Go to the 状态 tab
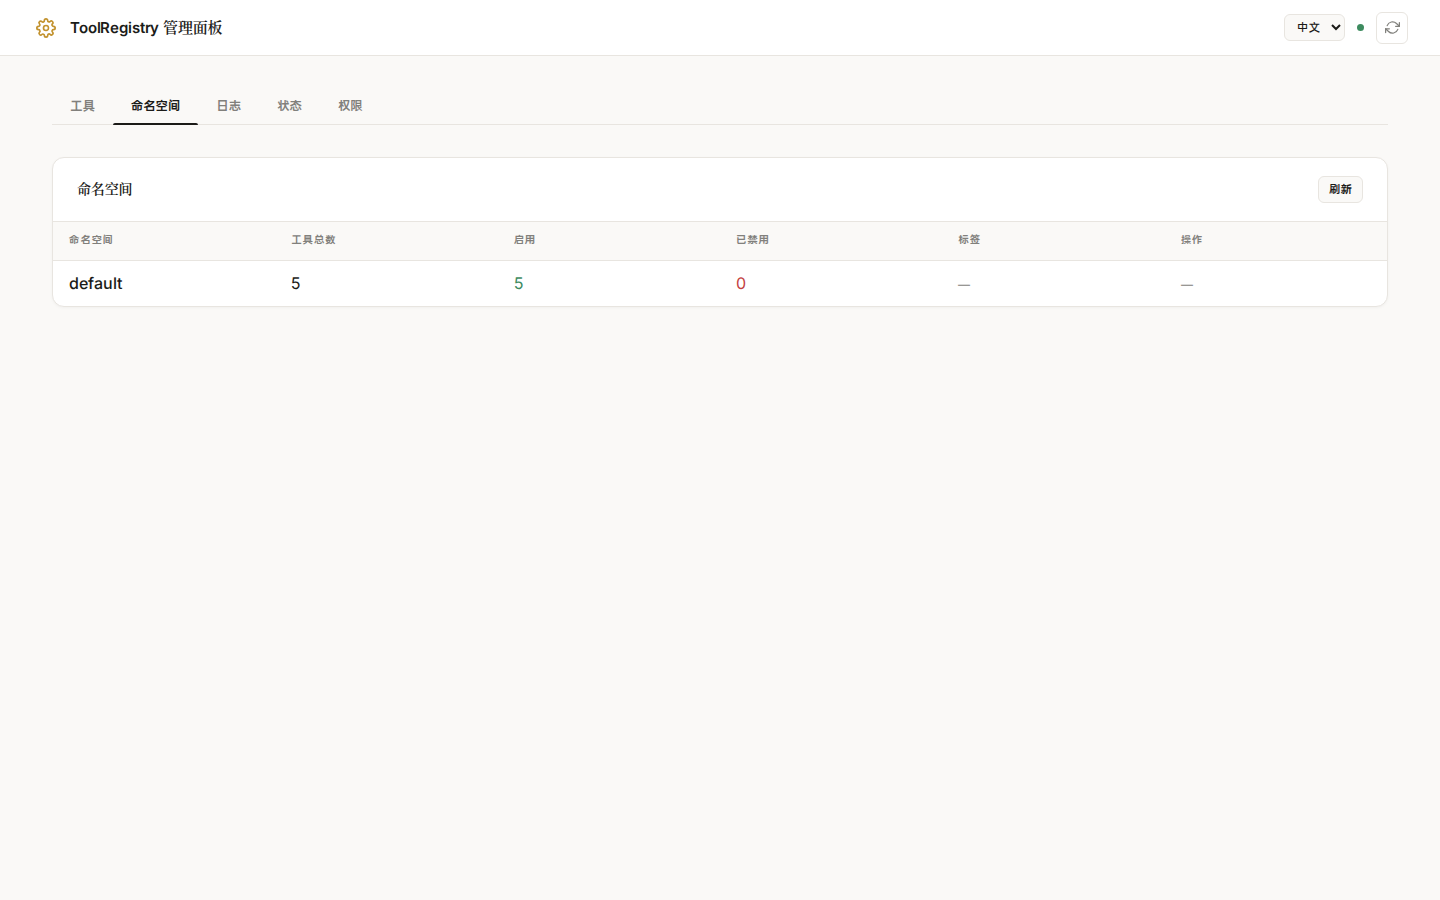The height and width of the screenshot is (900, 1440). [290, 106]
